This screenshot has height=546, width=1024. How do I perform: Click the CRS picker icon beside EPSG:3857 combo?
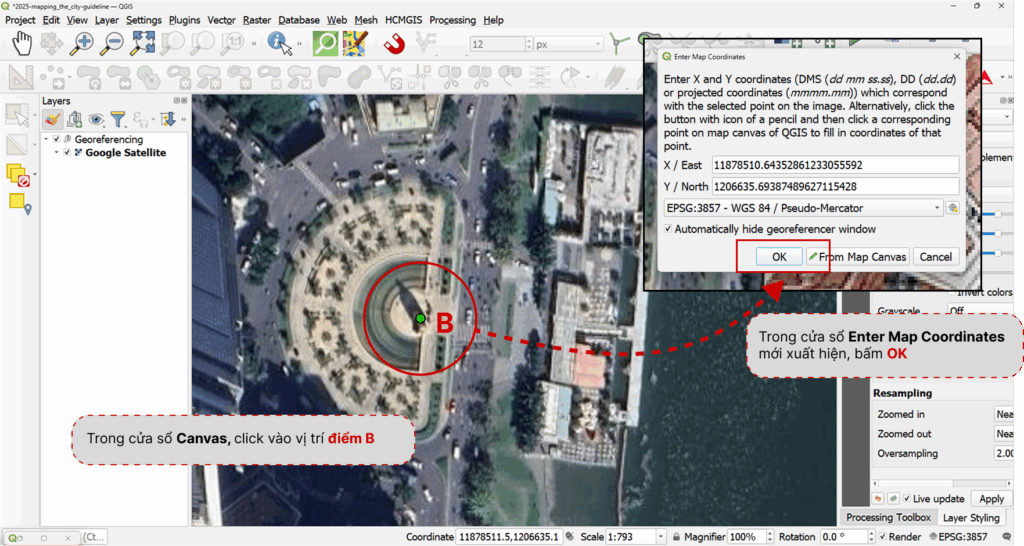coord(953,208)
